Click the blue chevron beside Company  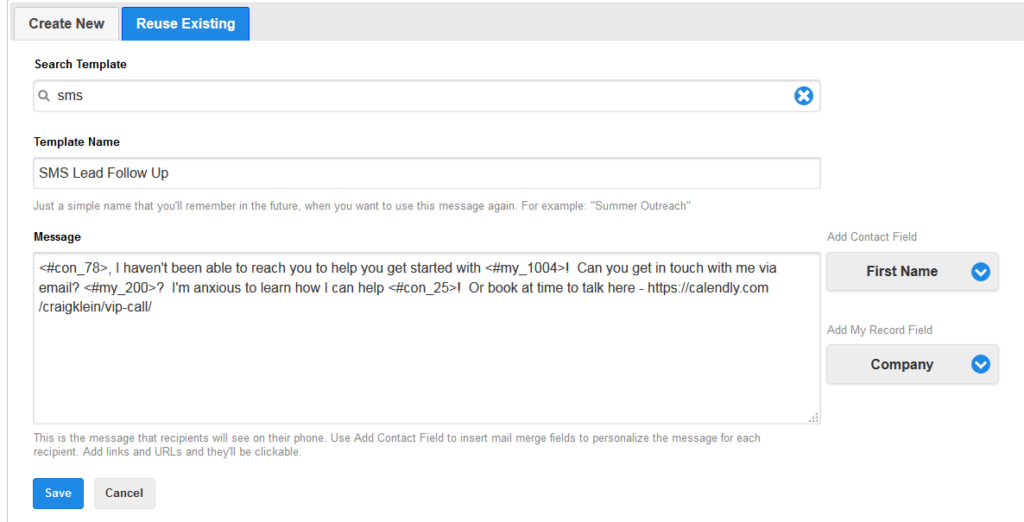(980, 365)
